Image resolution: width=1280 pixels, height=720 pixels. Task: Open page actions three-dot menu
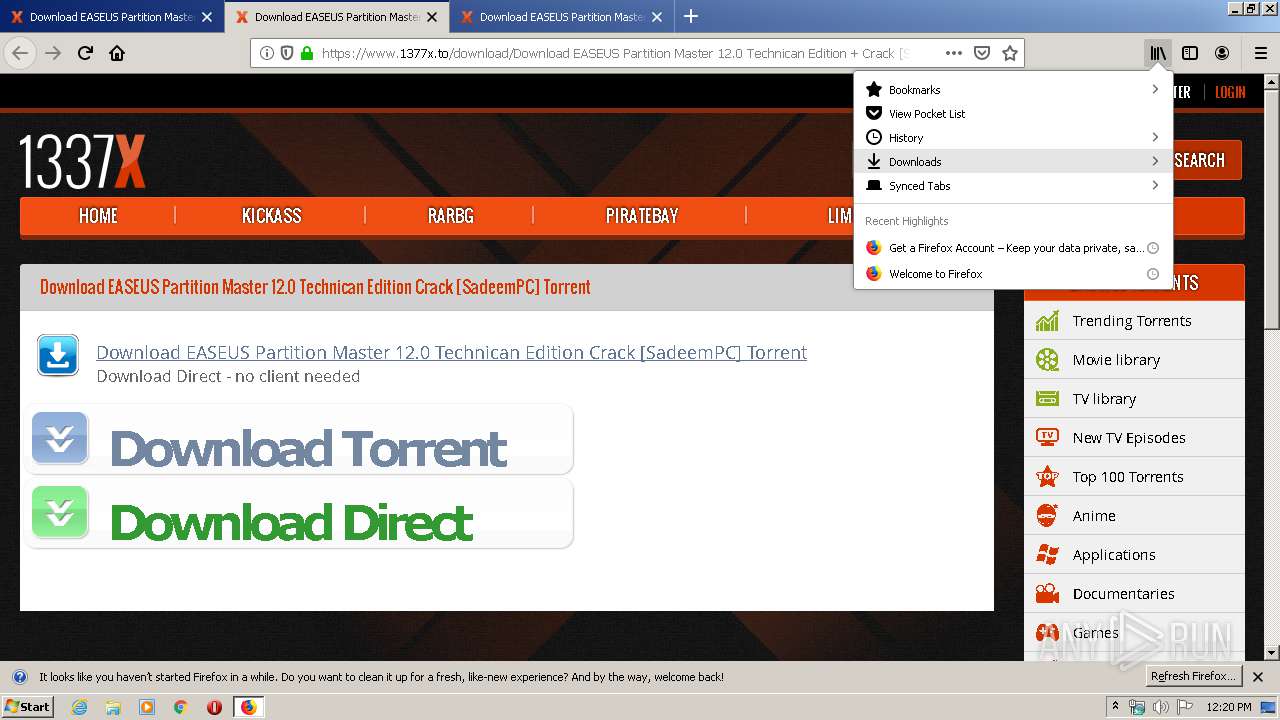point(953,53)
